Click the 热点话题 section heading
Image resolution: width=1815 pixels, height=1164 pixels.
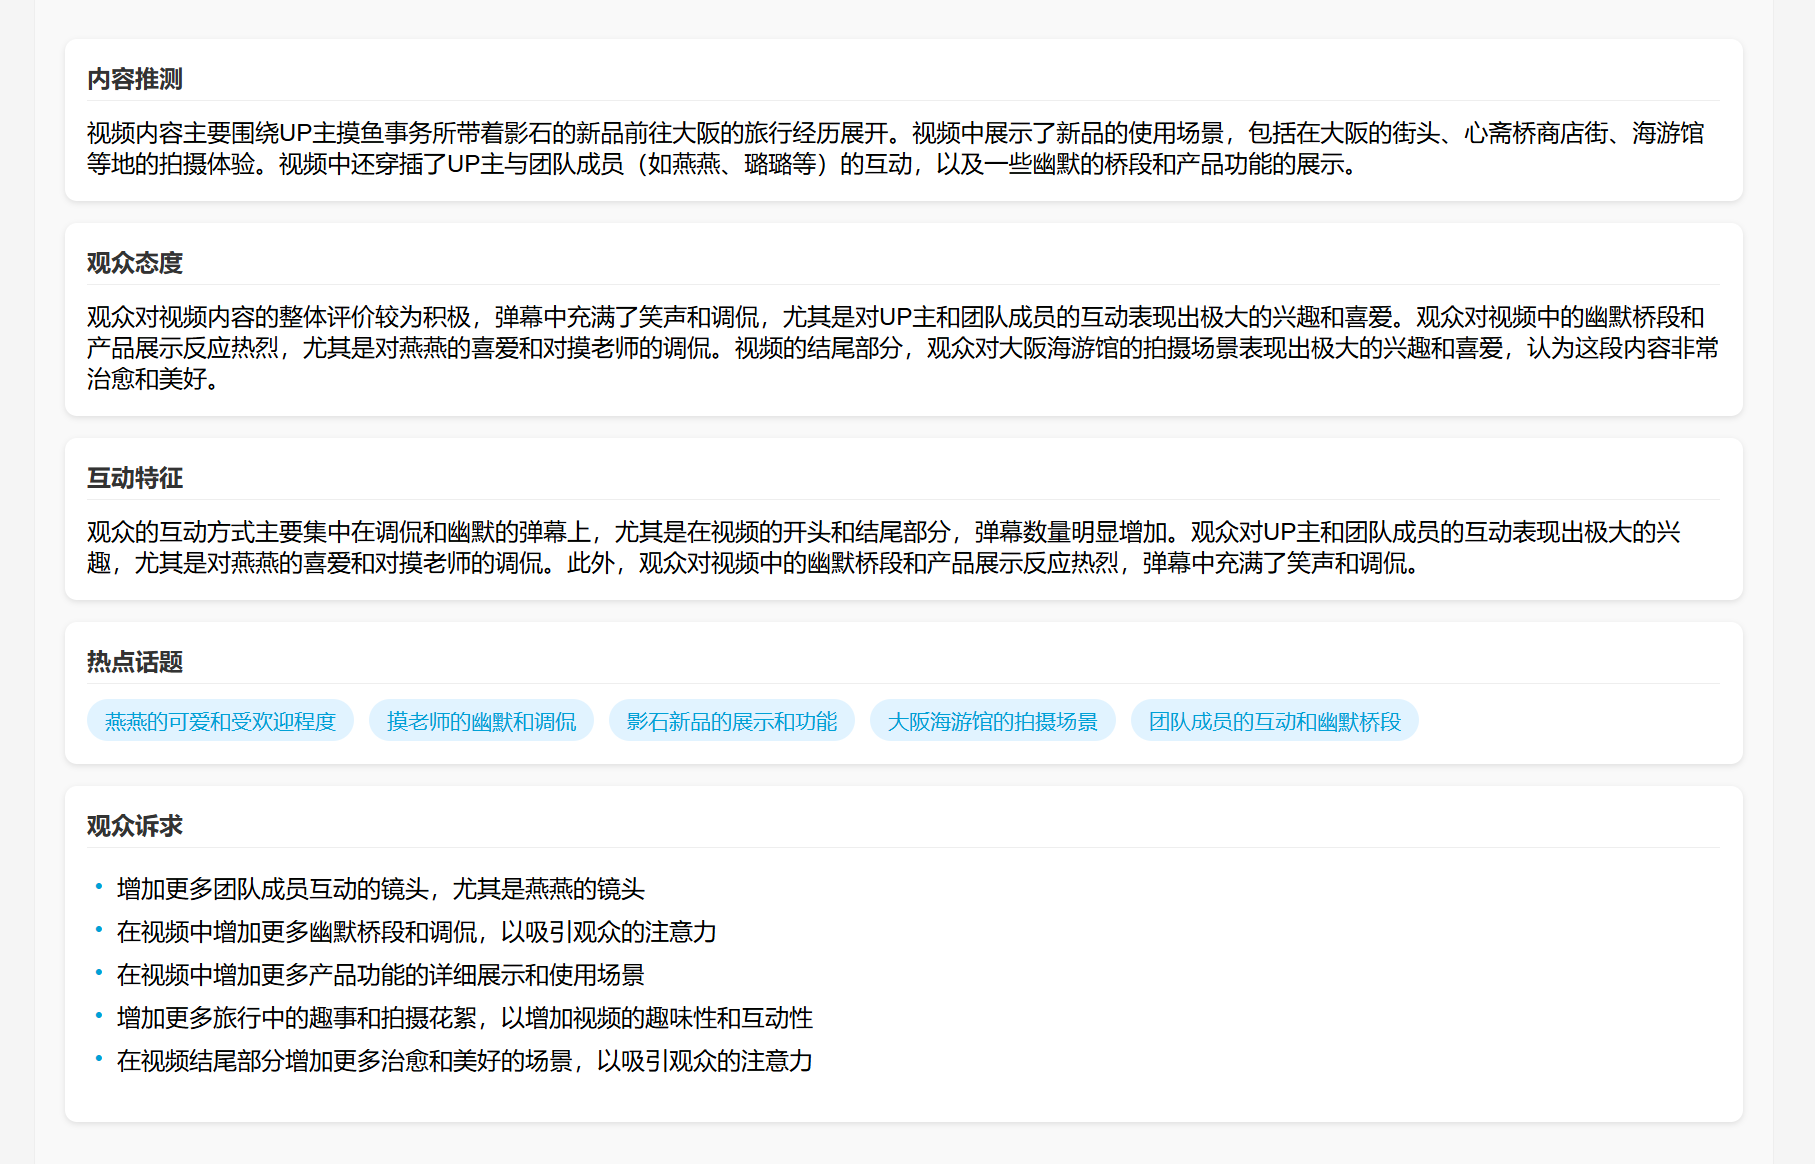click(135, 662)
